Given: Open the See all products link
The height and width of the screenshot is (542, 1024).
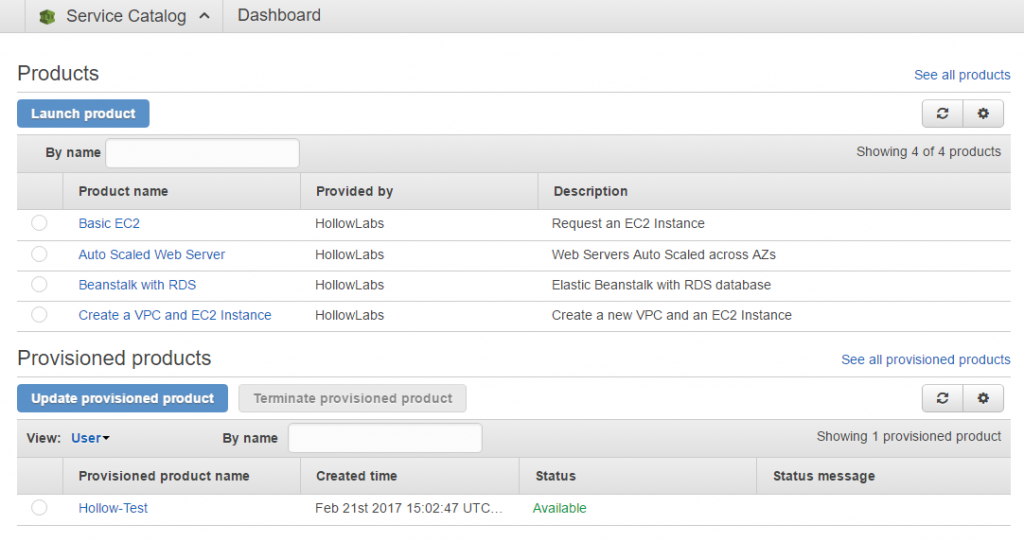Looking at the screenshot, I should point(962,75).
